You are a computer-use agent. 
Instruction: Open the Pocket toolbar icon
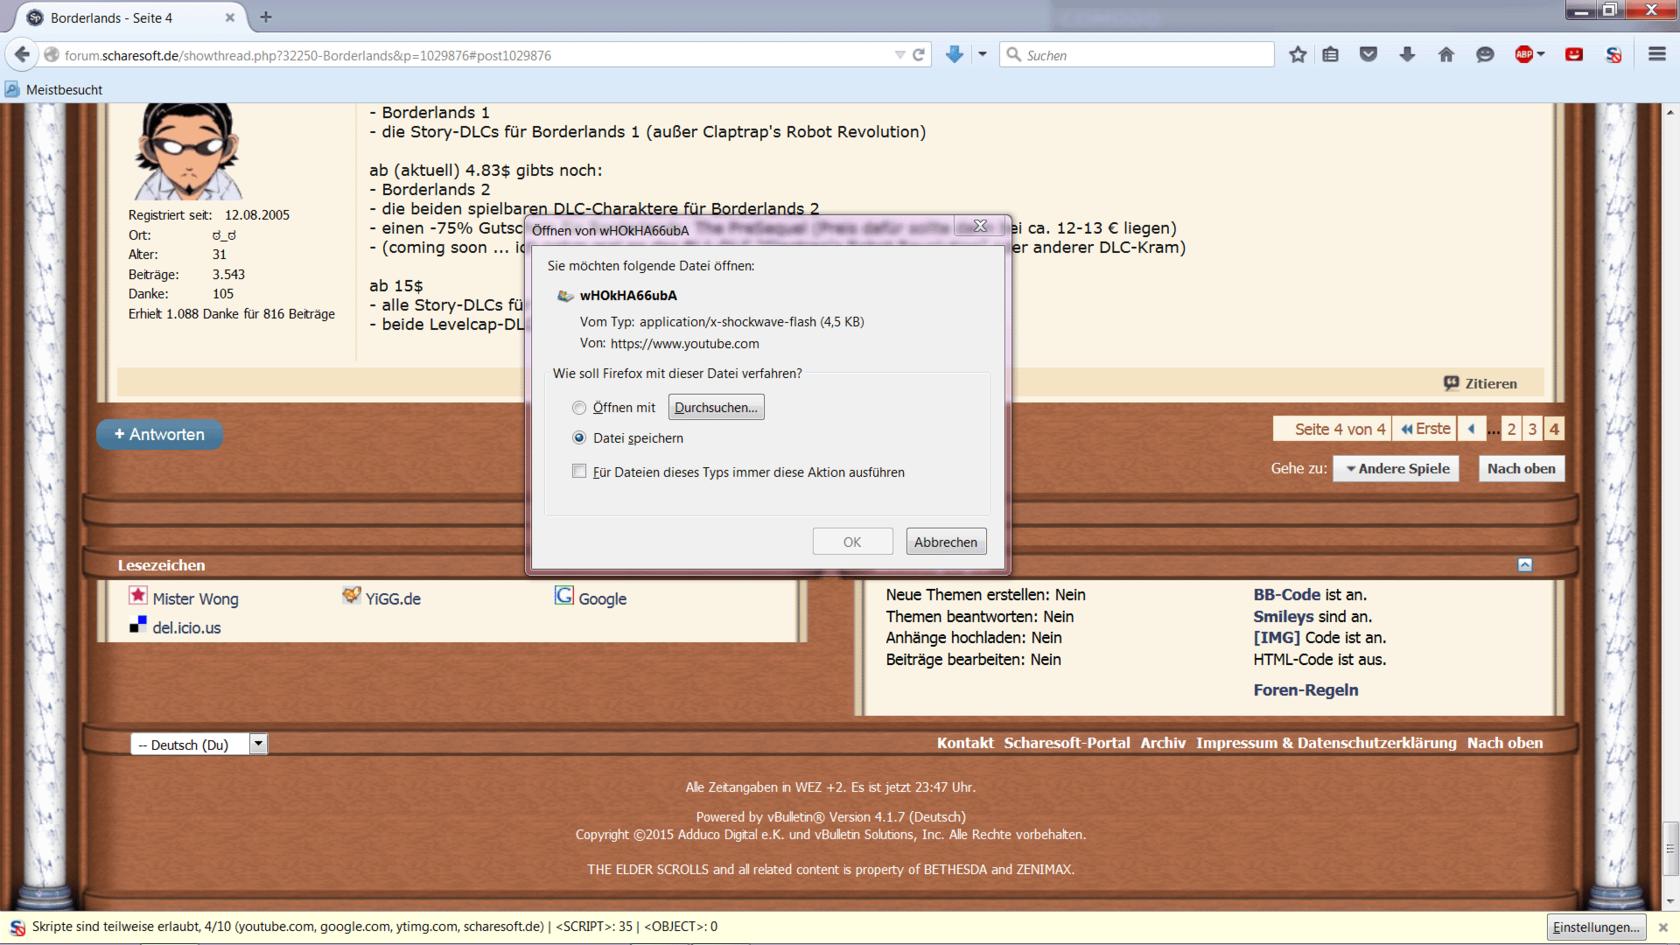click(x=1368, y=55)
